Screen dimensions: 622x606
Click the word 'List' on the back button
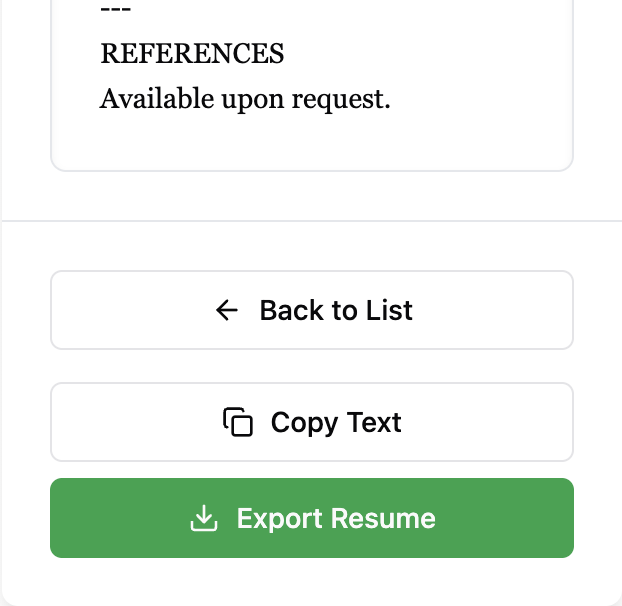(389, 310)
